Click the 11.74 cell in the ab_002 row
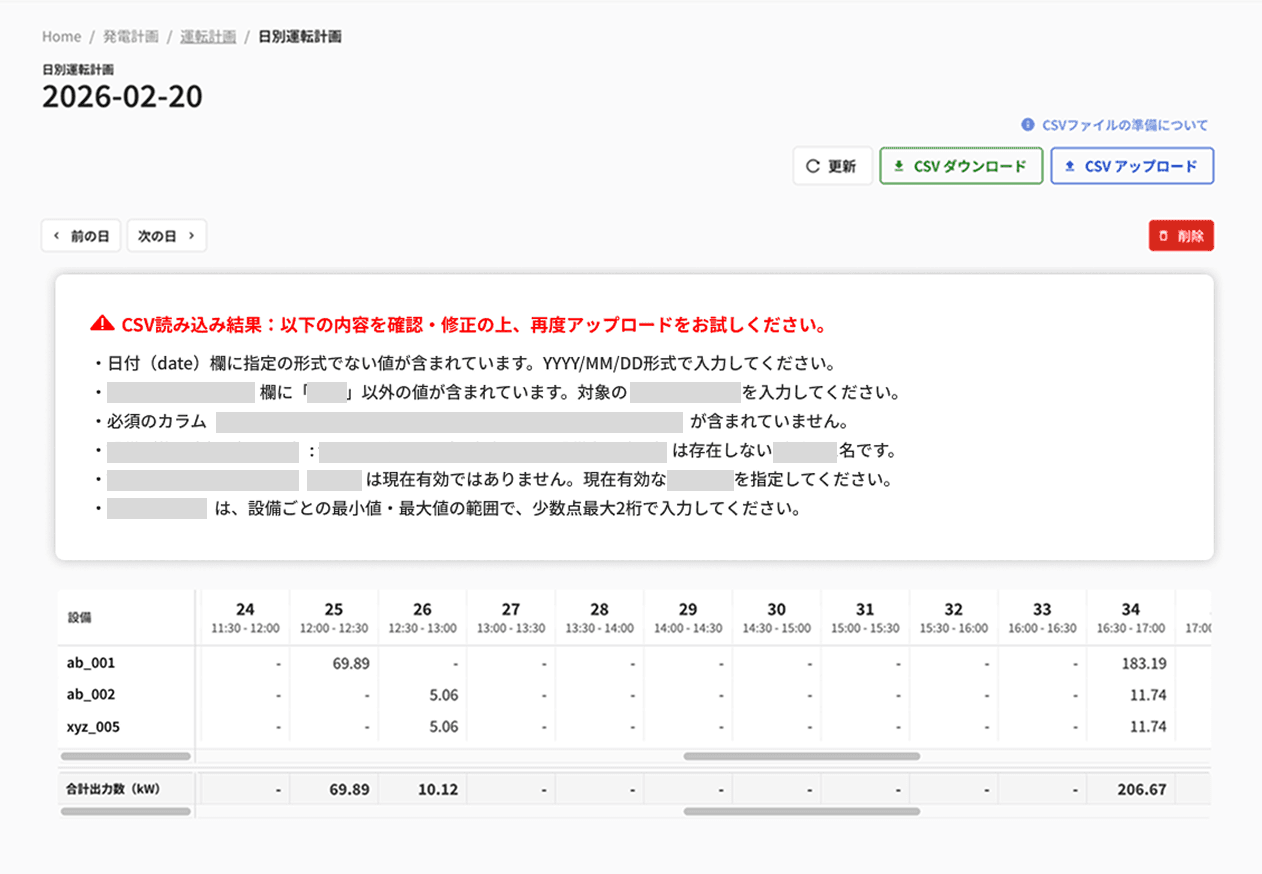1262x874 pixels. click(1148, 694)
